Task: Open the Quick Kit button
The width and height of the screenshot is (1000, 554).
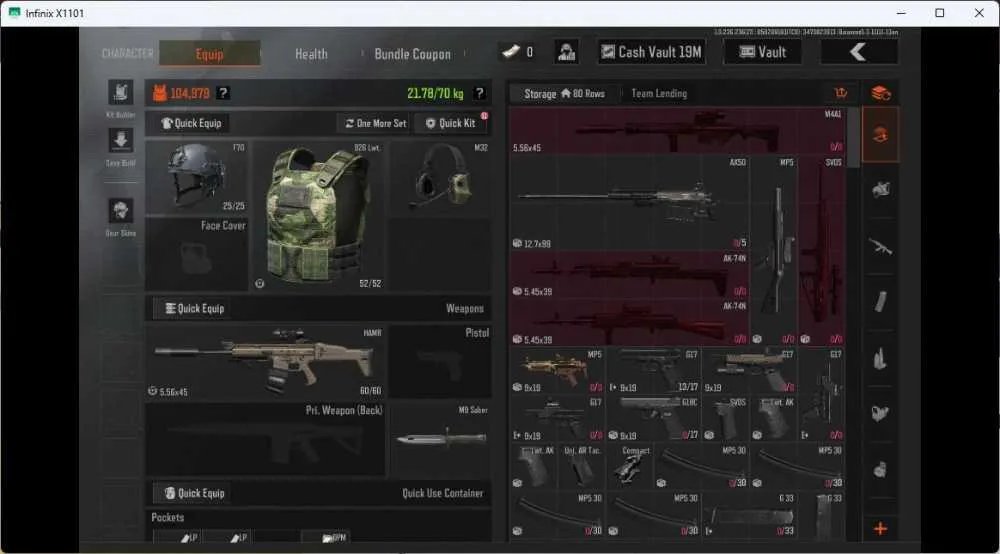Action: coord(451,123)
